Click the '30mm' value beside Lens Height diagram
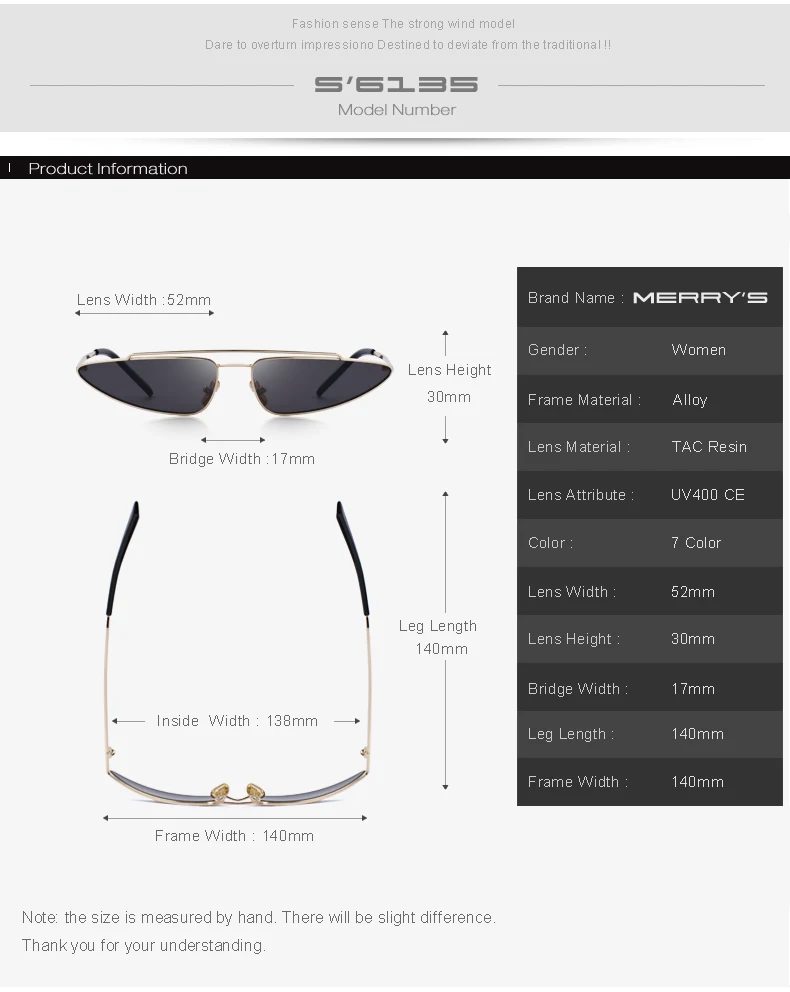The image size is (790, 992). 448,397
